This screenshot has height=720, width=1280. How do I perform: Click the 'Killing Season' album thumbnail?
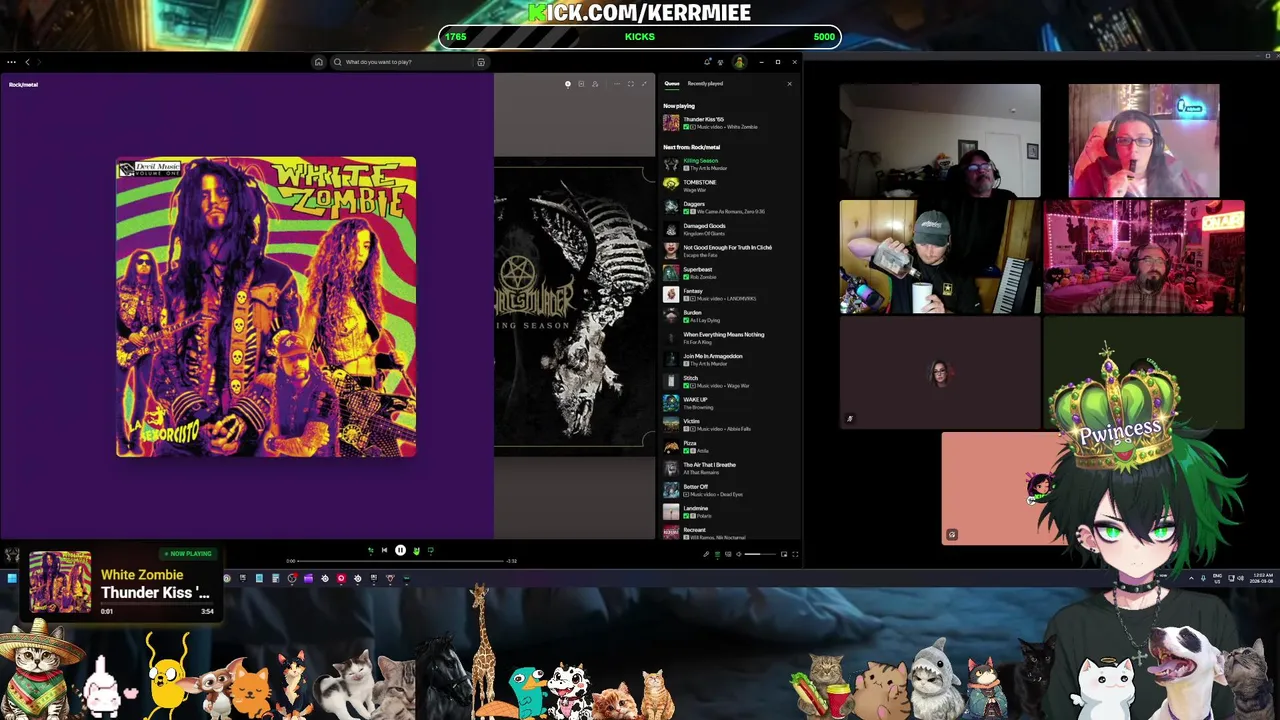(671, 164)
